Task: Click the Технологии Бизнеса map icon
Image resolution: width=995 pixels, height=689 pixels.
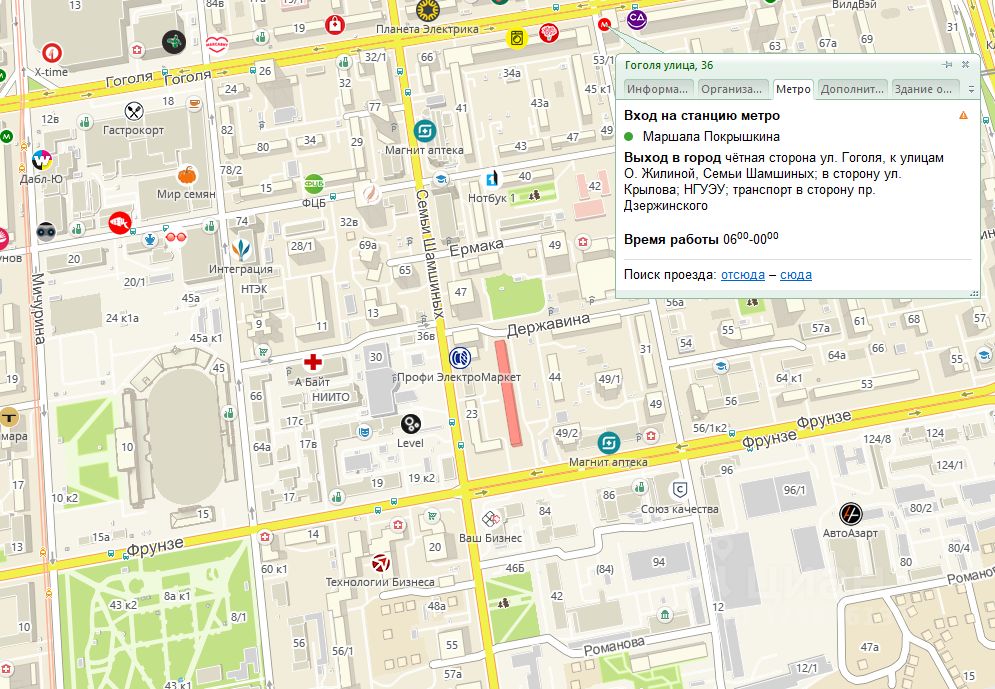Action: click(x=380, y=563)
